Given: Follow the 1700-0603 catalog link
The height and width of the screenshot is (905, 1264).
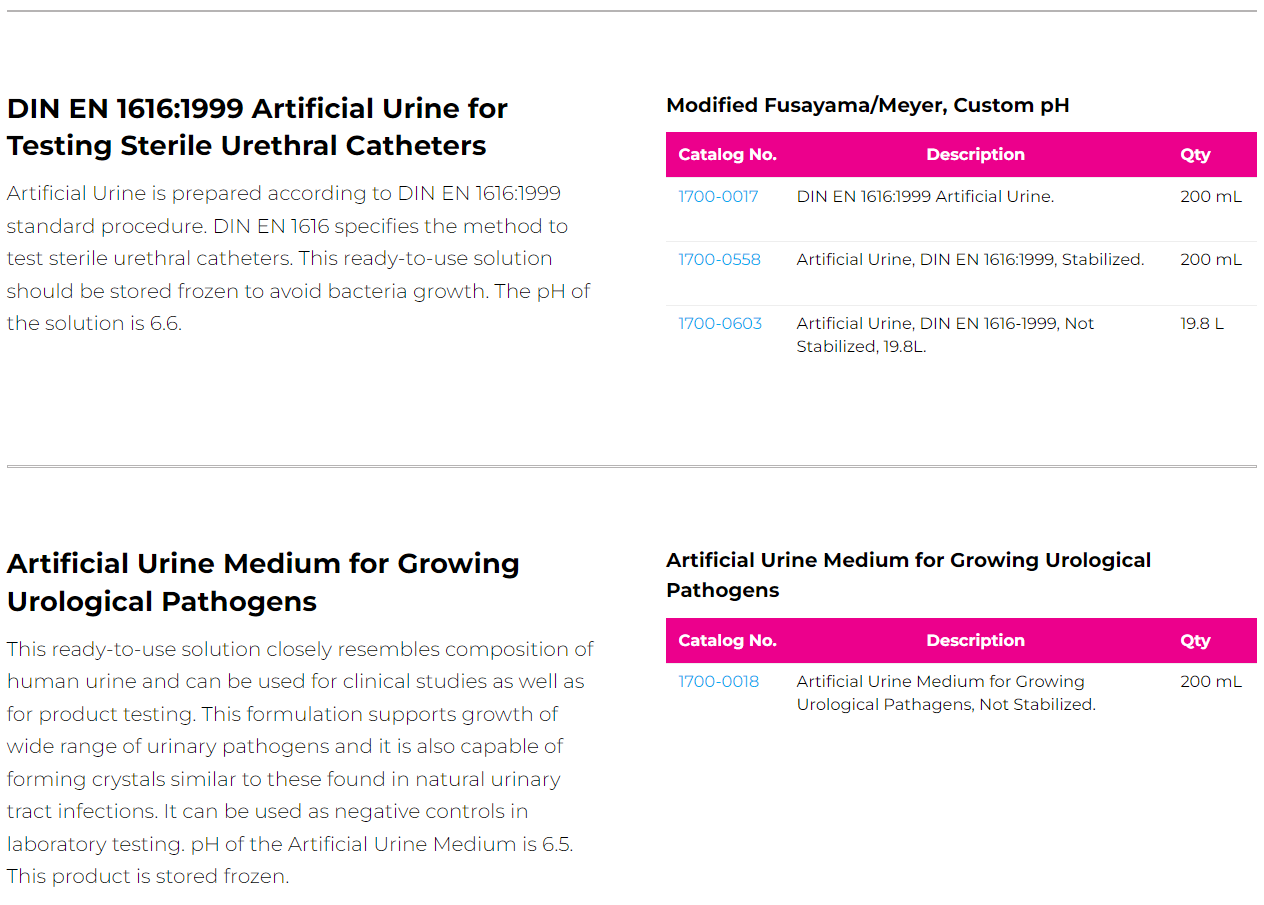Looking at the screenshot, I should tap(720, 324).
